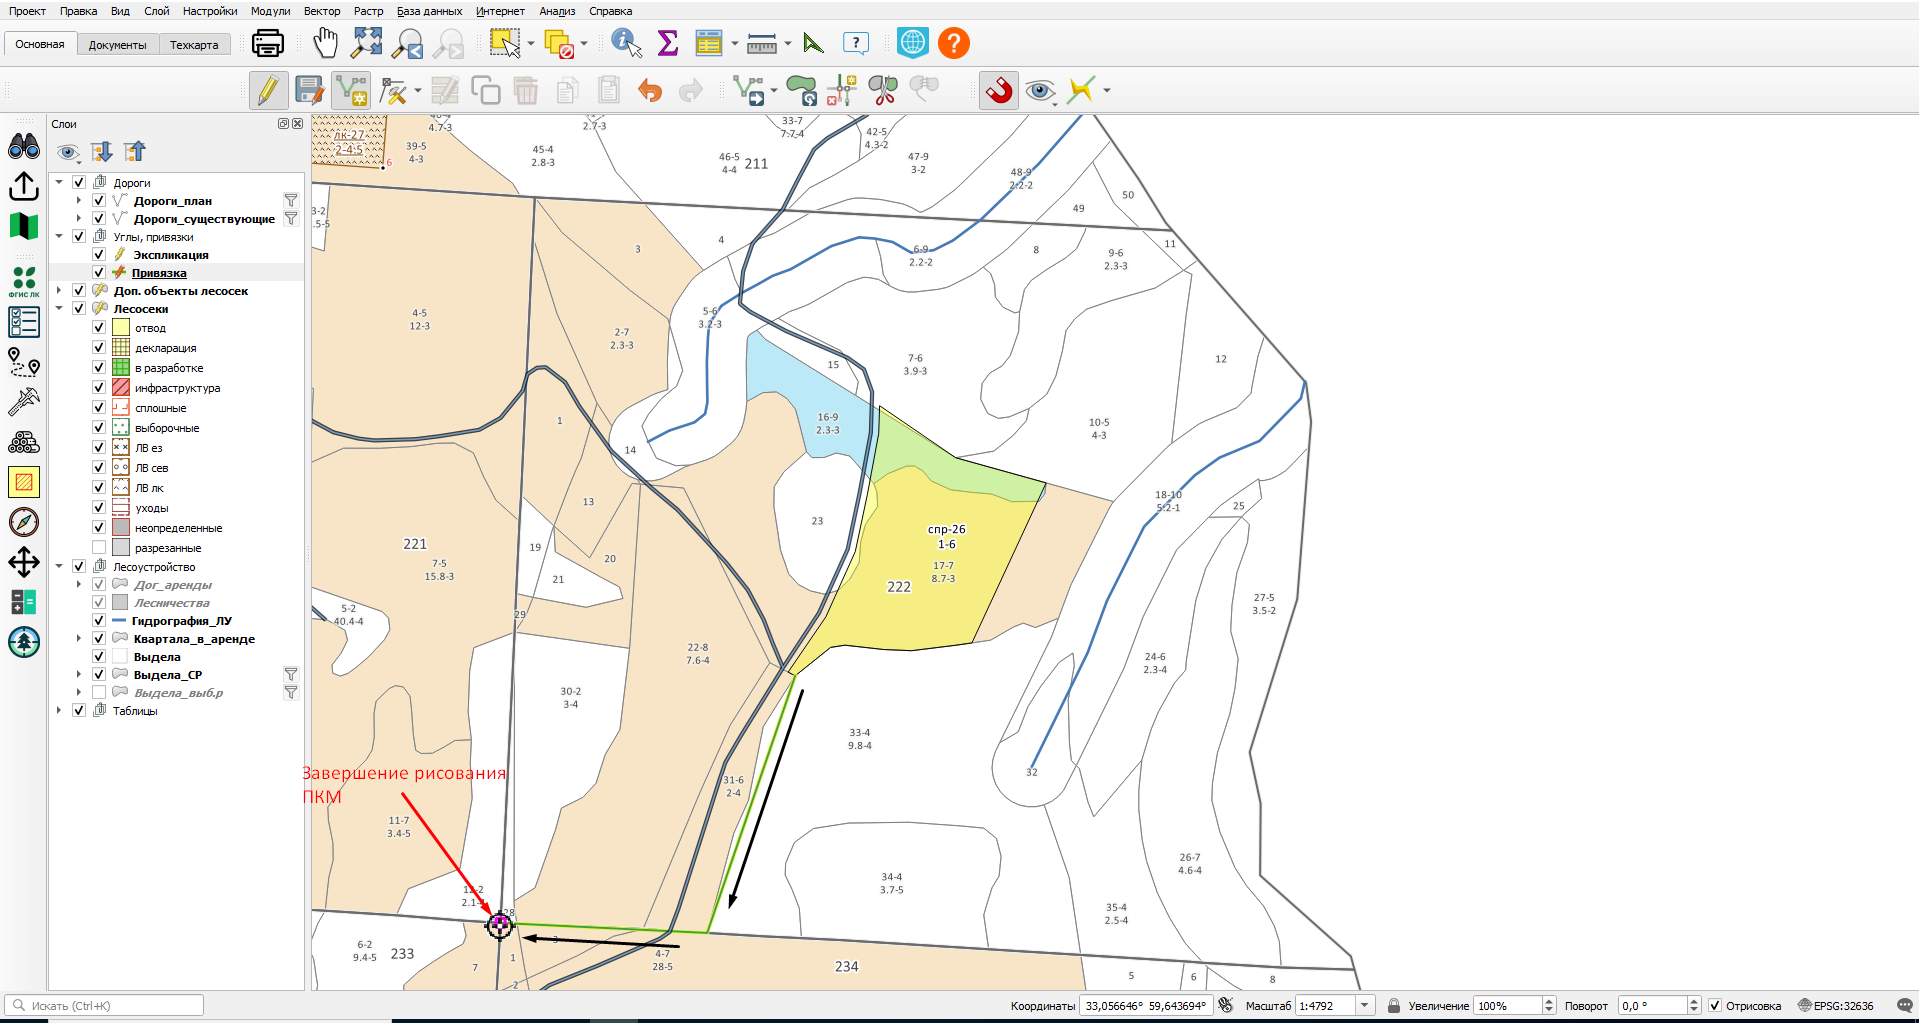Click the Print icon in toolbar

coord(268,43)
